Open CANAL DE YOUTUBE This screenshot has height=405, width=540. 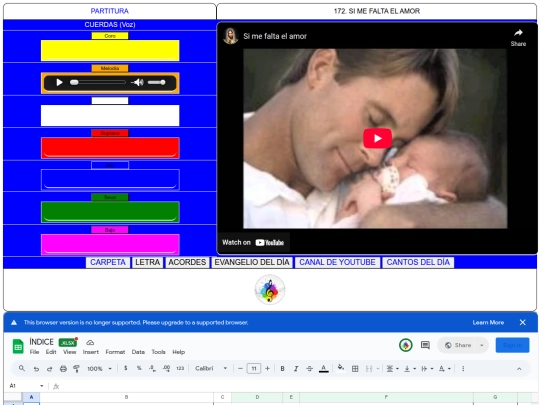coord(337,262)
